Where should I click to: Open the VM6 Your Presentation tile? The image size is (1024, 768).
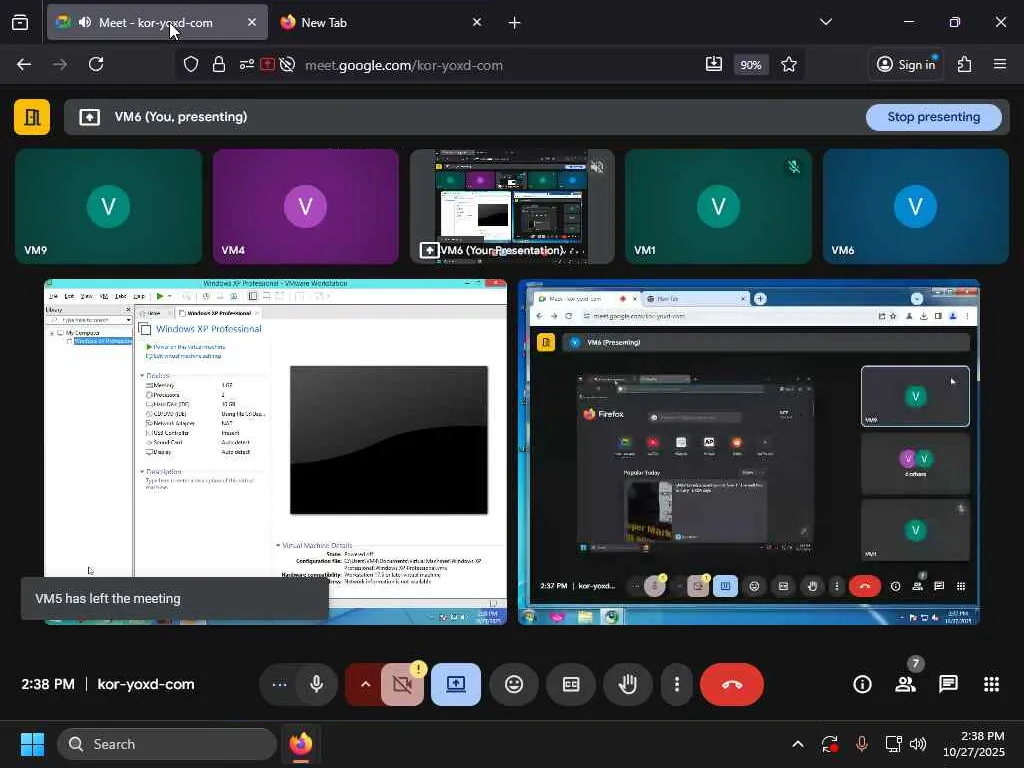click(512, 206)
